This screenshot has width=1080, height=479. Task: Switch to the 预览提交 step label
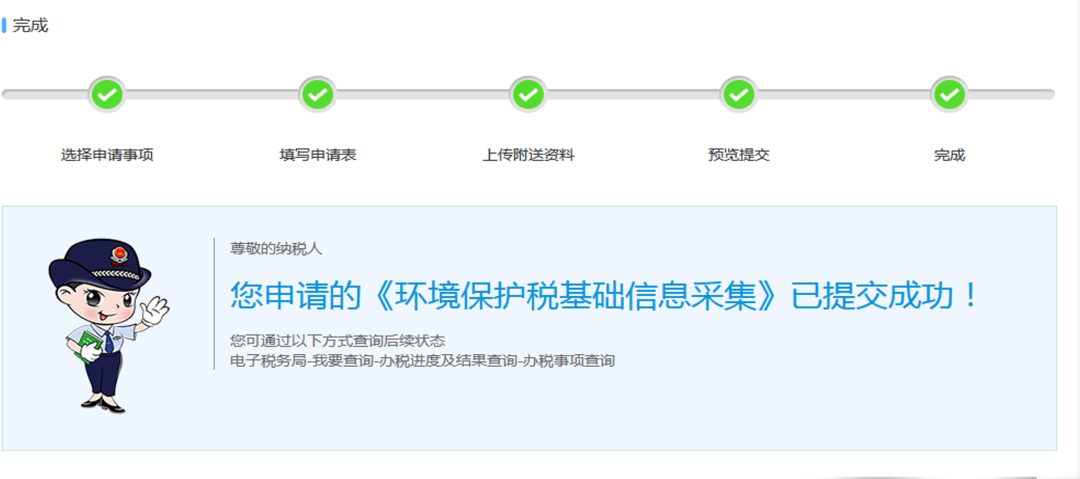[739, 155]
